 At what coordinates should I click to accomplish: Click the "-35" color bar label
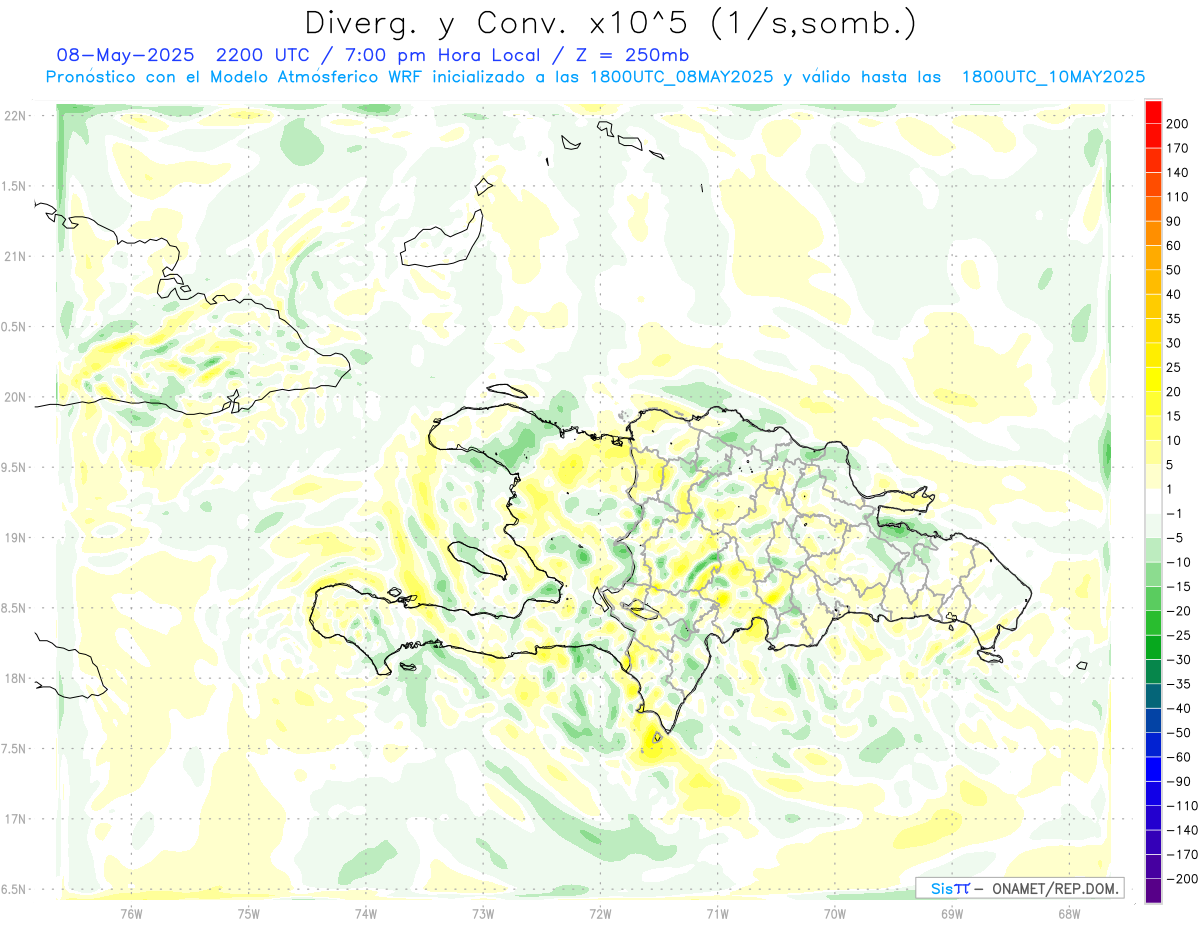pyautogui.click(x=1177, y=684)
